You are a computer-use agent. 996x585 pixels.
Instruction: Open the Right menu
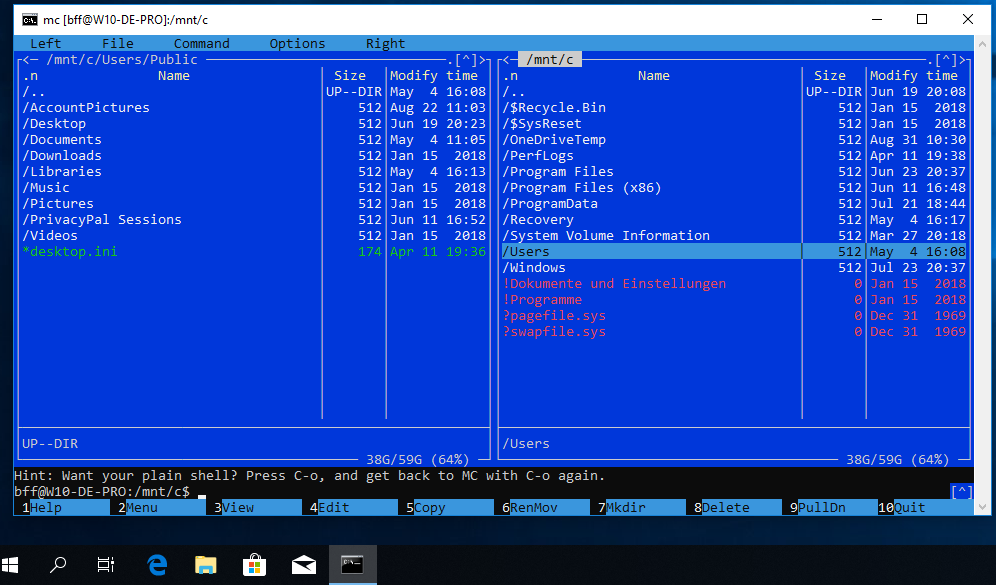coord(385,43)
